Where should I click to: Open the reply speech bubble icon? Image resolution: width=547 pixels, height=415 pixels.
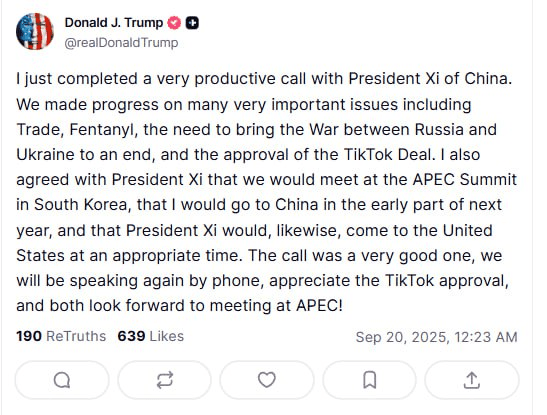(x=62, y=380)
